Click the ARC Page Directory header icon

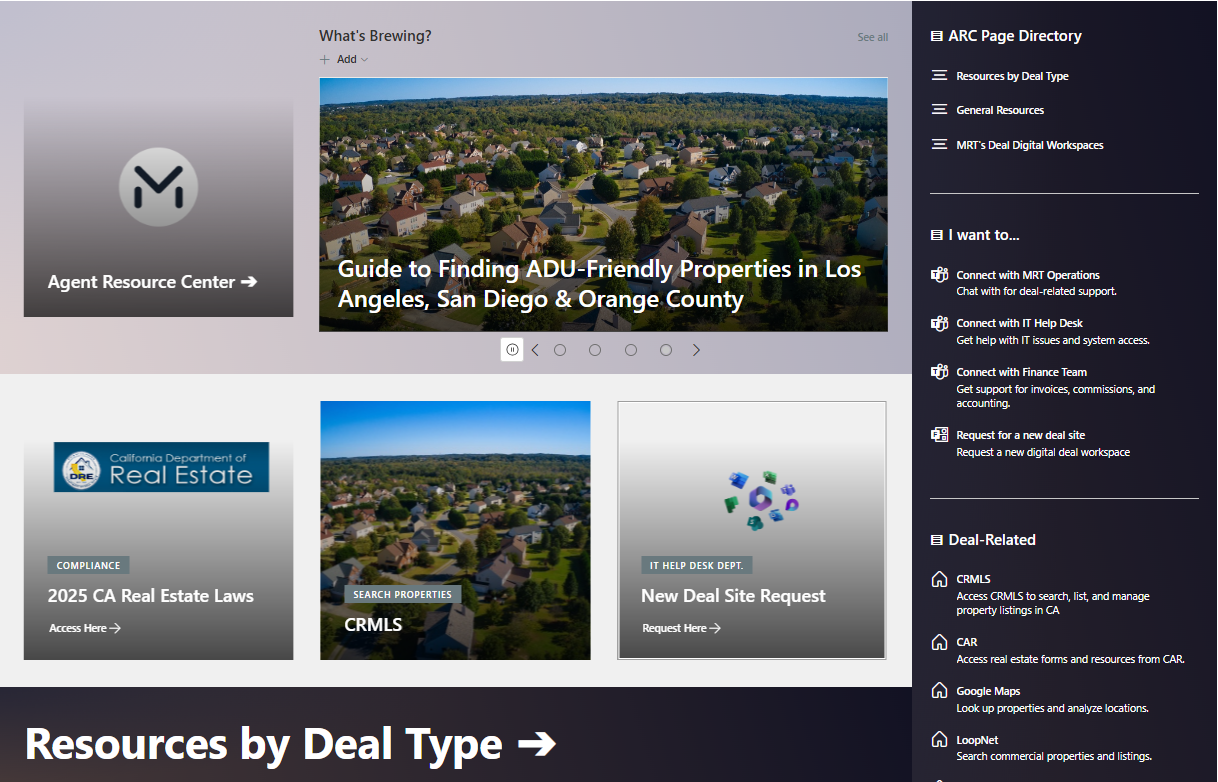point(936,36)
